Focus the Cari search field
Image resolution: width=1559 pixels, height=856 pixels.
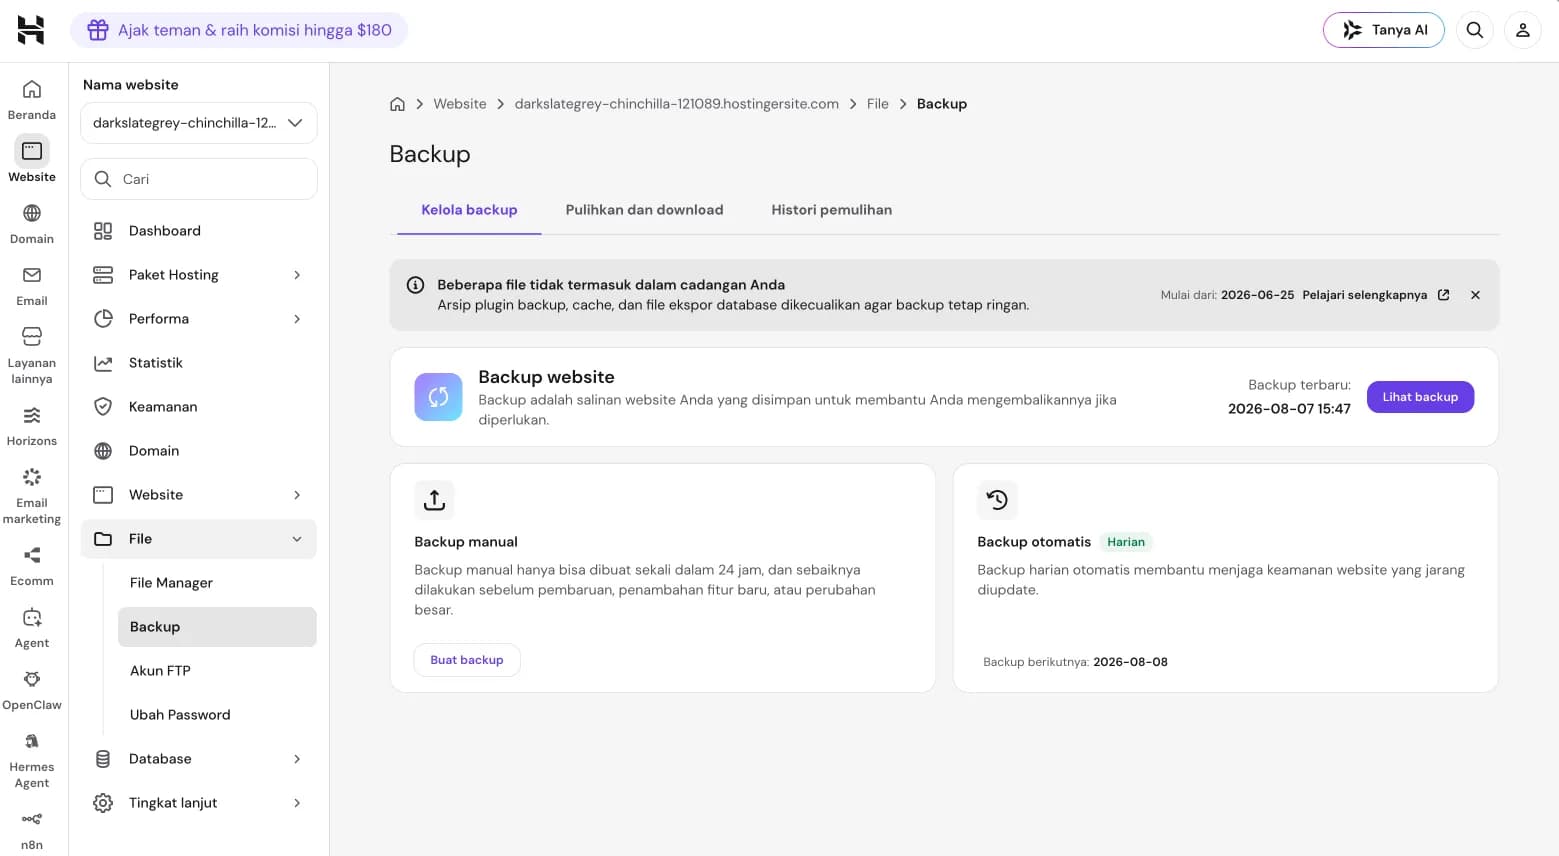coord(199,179)
